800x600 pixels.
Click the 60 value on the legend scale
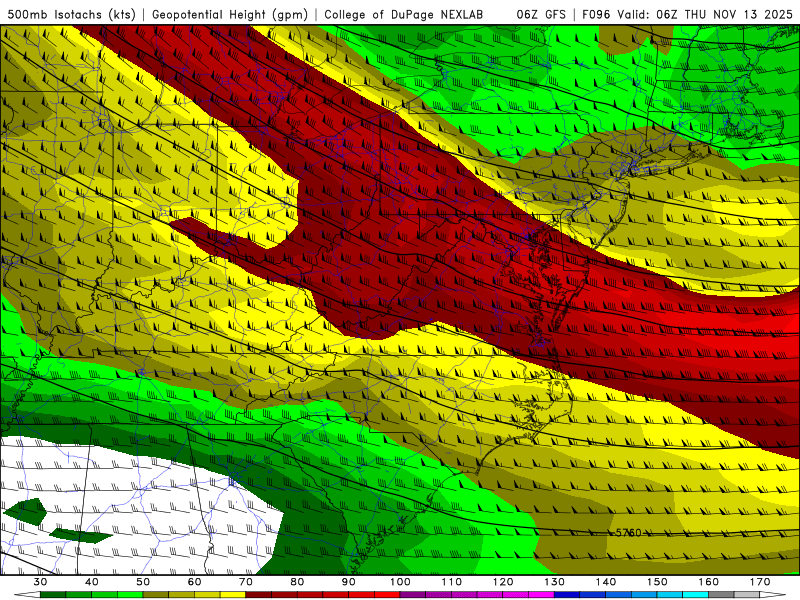[x=194, y=582]
